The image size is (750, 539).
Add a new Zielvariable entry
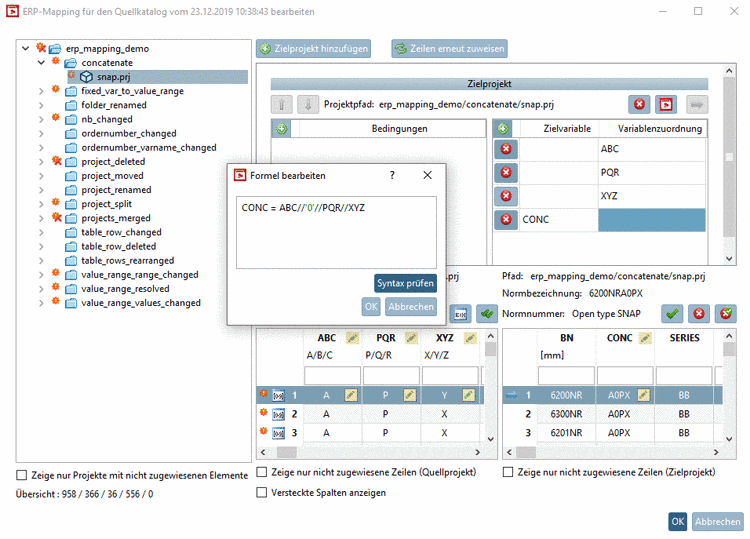pos(503,129)
